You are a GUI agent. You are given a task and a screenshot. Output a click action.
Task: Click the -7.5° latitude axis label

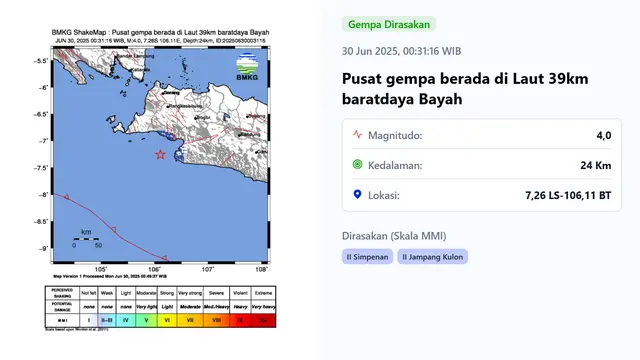[41, 168]
